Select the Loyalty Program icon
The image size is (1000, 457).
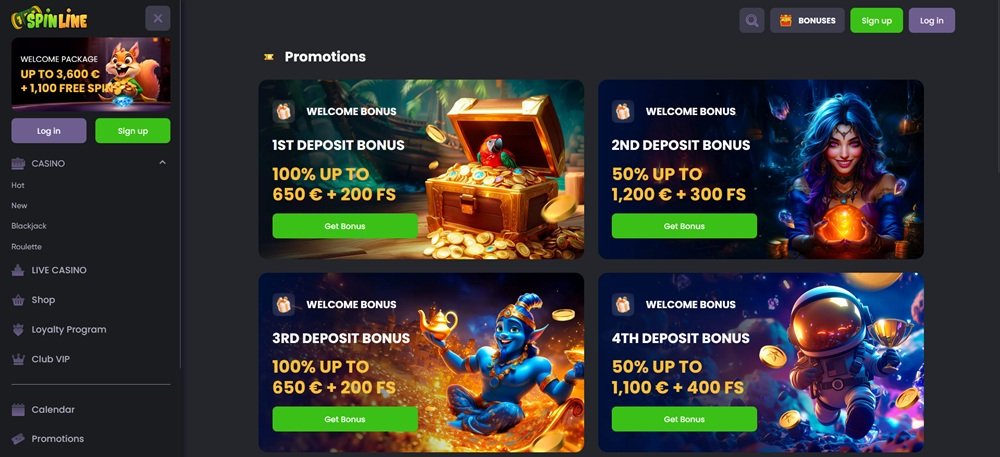pyautogui.click(x=18, y=330)
